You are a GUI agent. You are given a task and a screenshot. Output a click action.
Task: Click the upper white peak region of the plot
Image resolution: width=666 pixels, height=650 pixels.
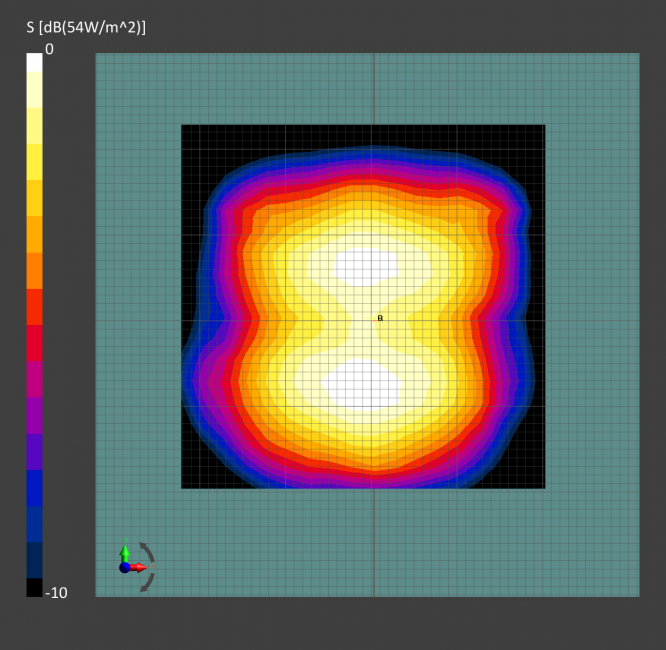[366, 267]
